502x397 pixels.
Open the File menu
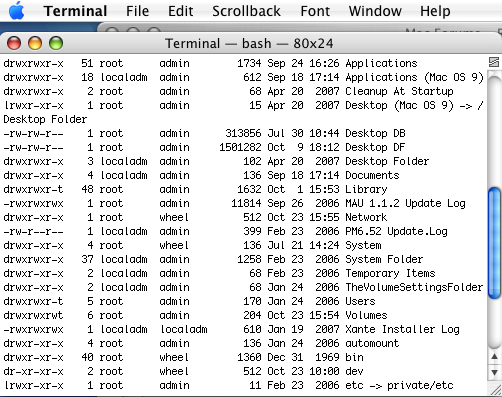[x=137, y=11]
